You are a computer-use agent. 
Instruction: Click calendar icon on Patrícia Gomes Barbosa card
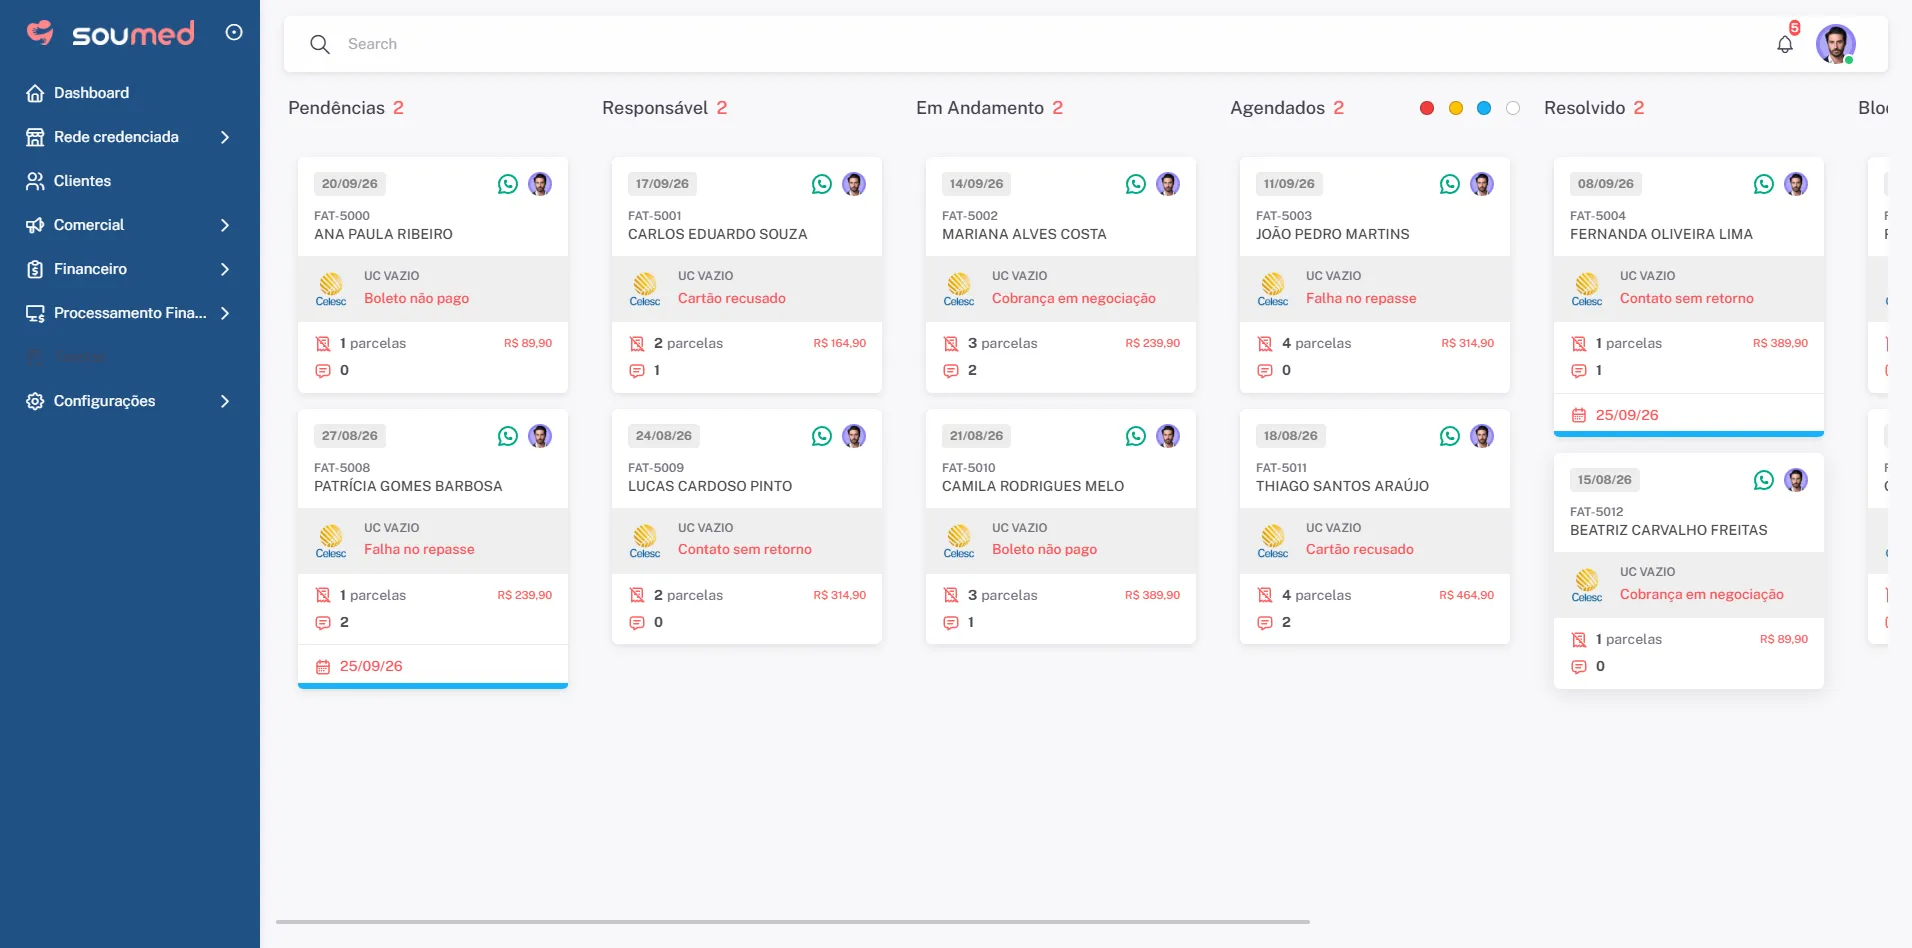pos(323,667)
